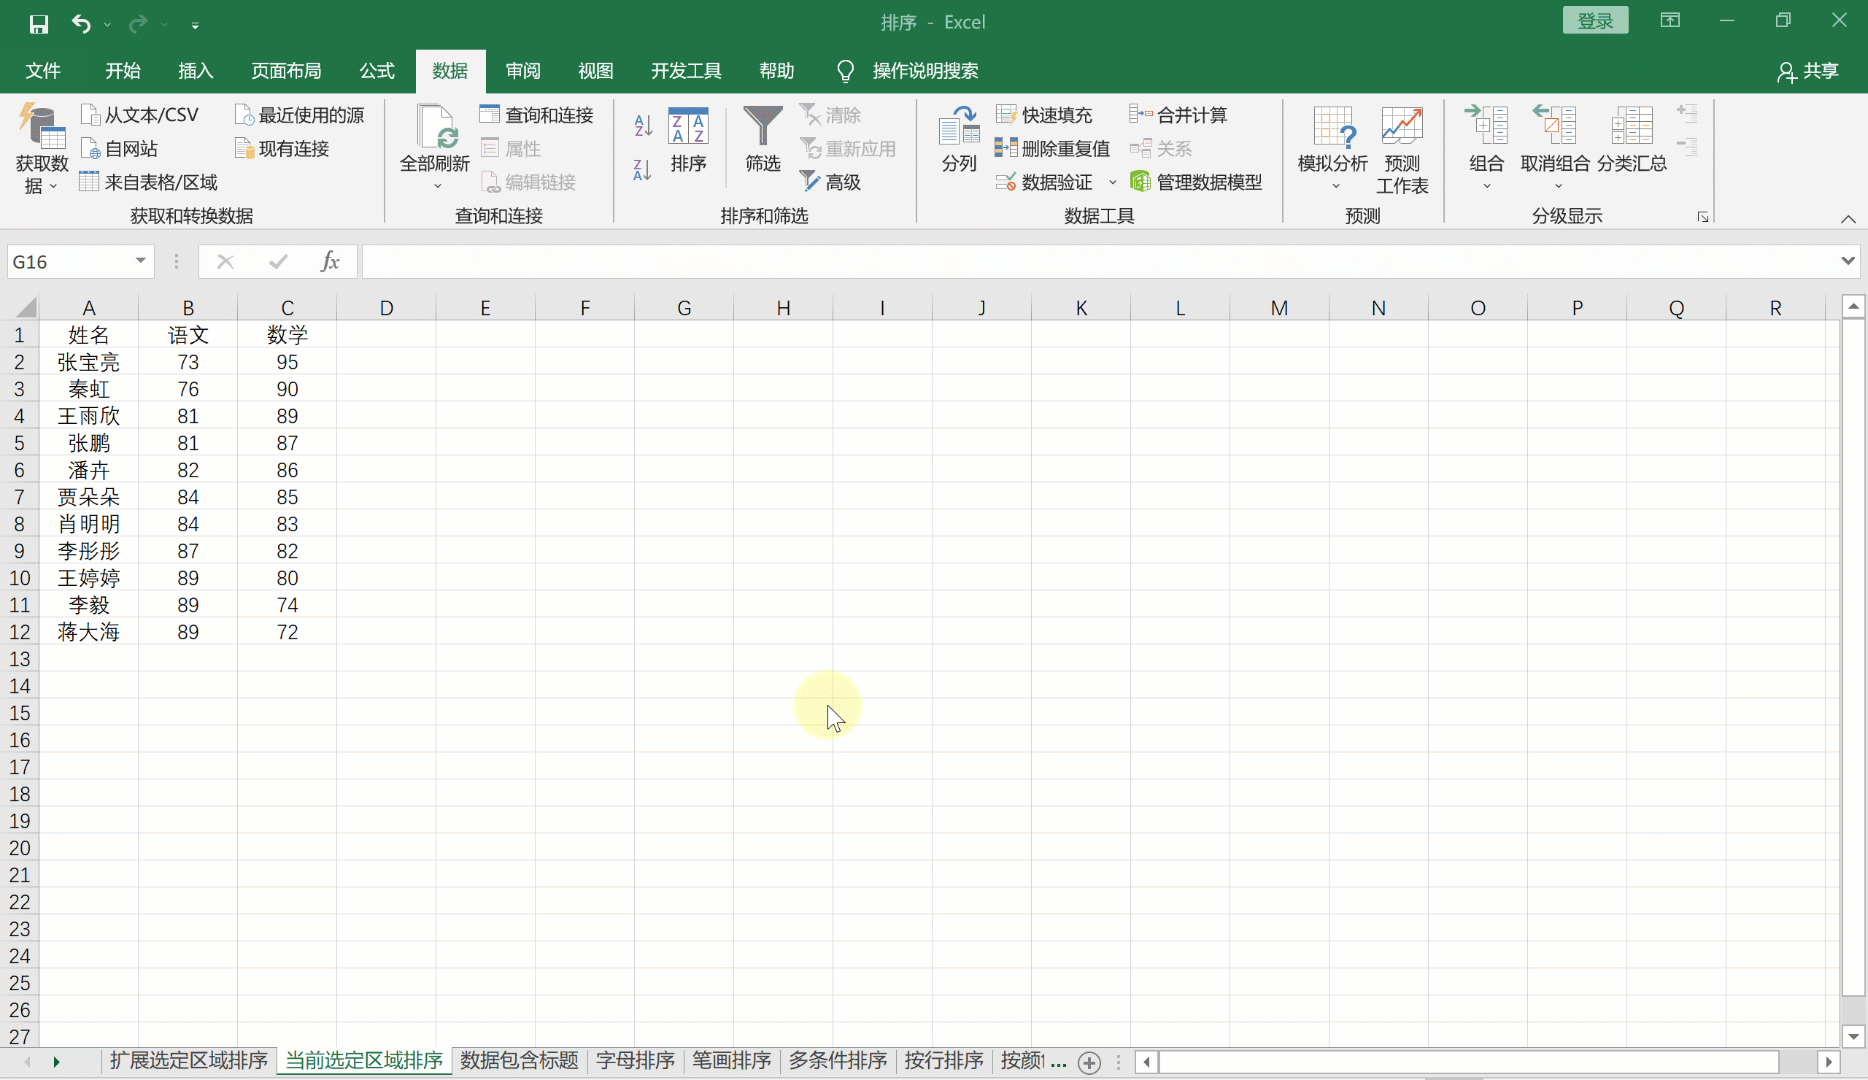Click horizontal scrollbar right arrow
Screen dimensions: 1868x1080
(1829, 1062)
